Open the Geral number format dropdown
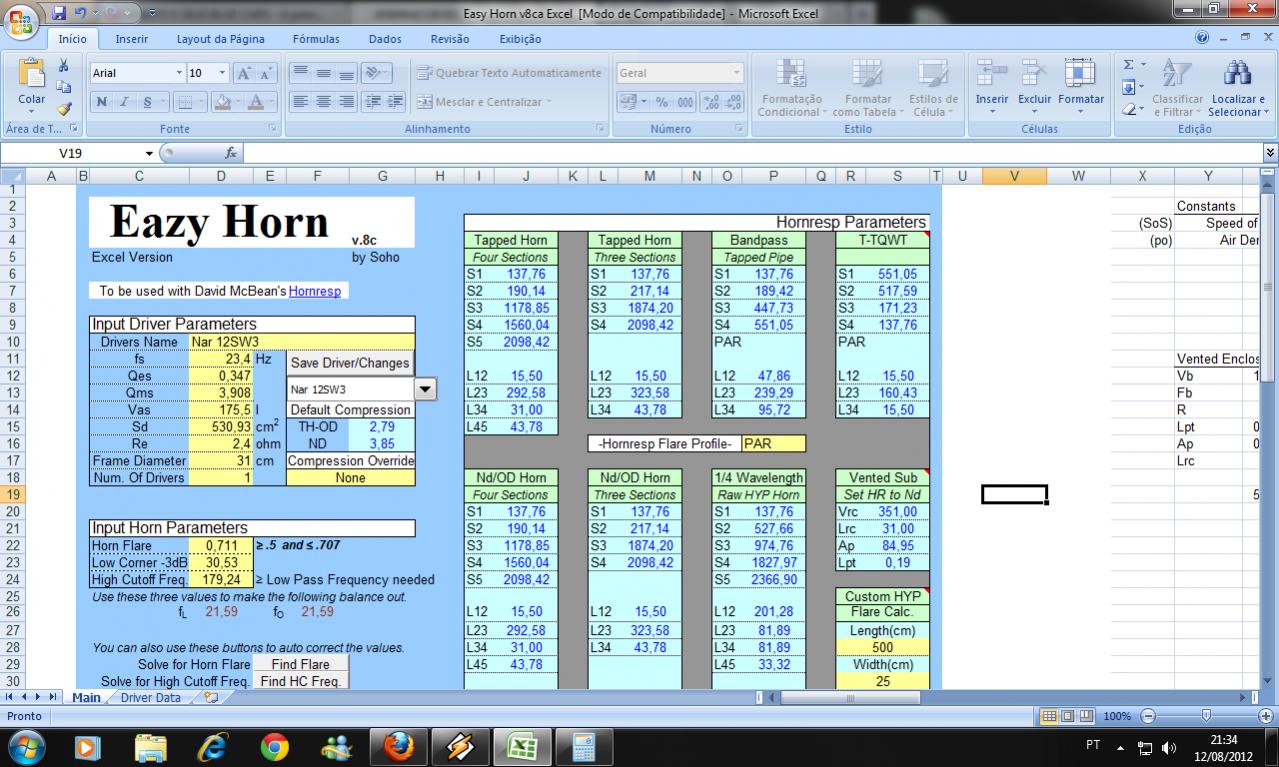The image size is (1279, 767). [x=737, y=73]
